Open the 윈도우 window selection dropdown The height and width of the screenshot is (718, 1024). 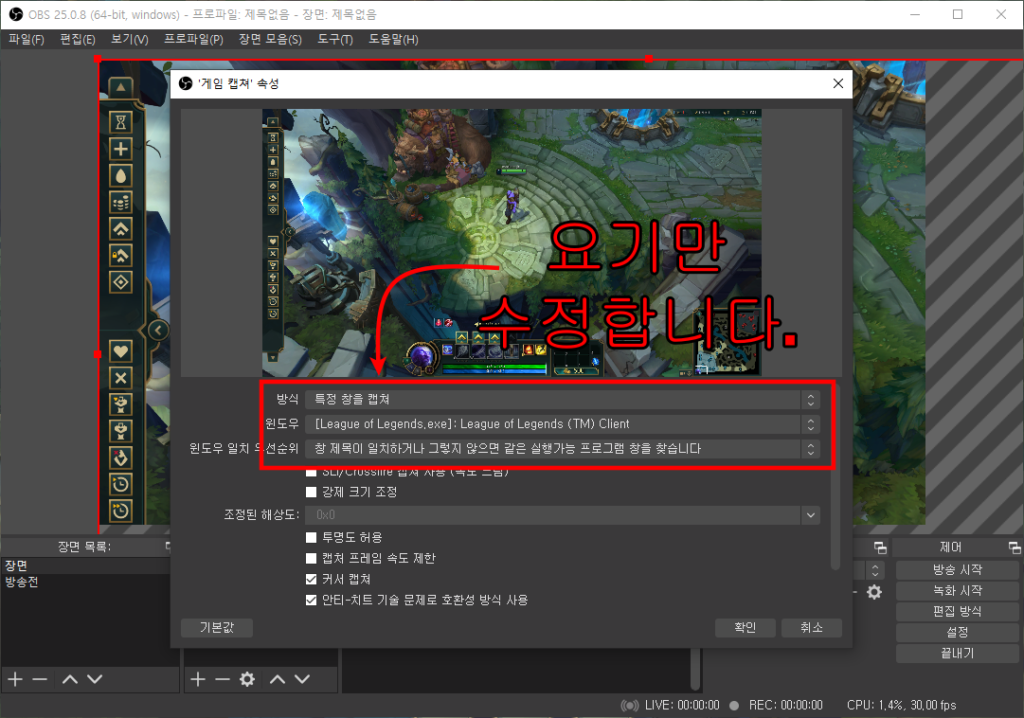coord(562,424)
